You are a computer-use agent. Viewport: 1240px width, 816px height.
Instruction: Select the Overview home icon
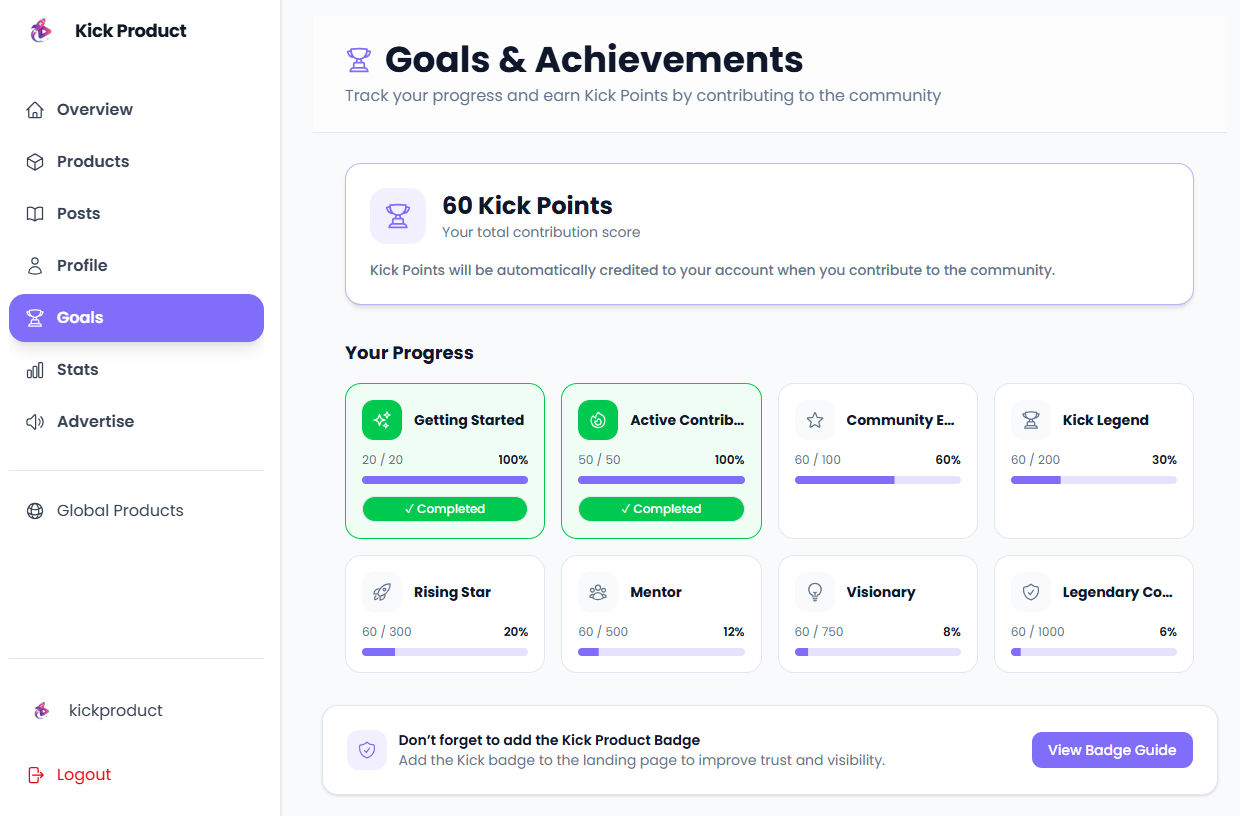[x=33, y=109]
